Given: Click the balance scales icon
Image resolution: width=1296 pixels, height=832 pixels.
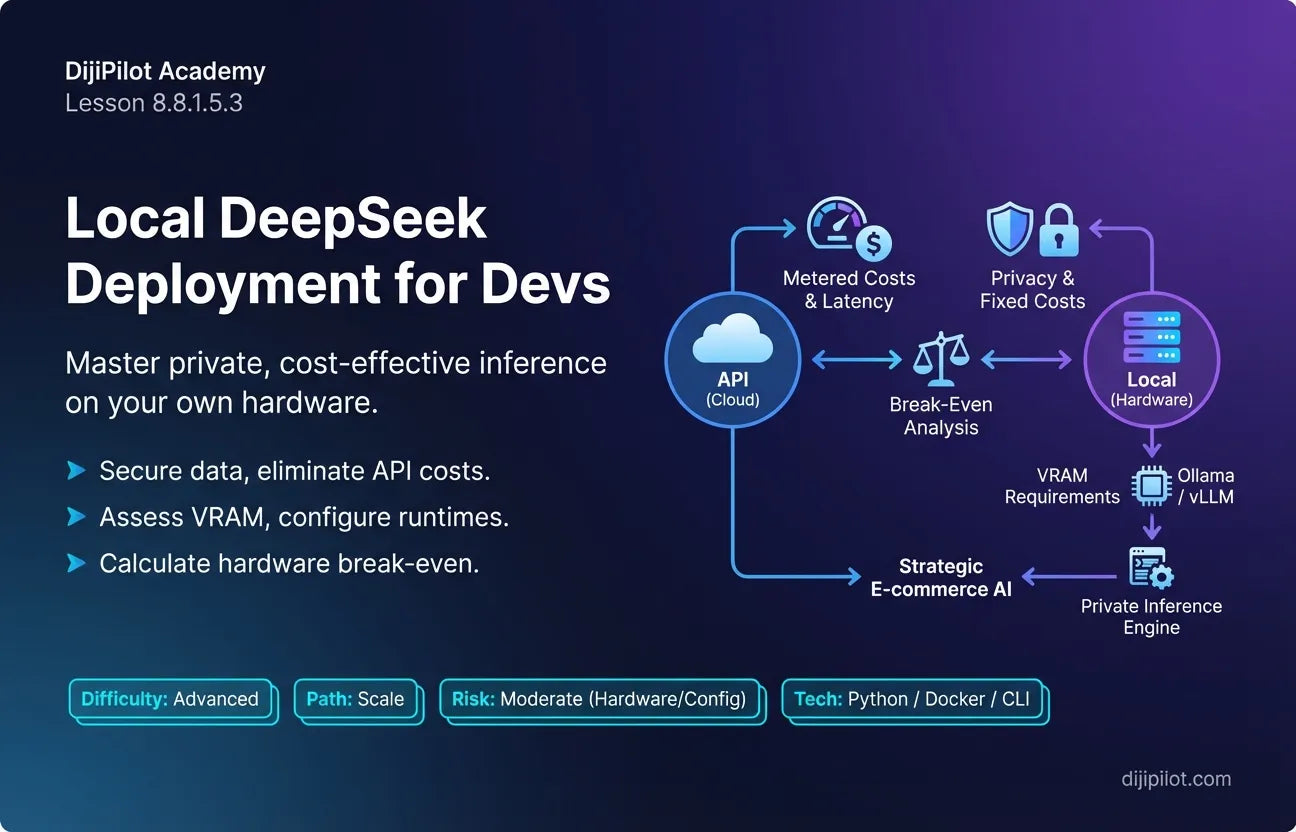Looking at the screenshot, I should coord(941,358).
